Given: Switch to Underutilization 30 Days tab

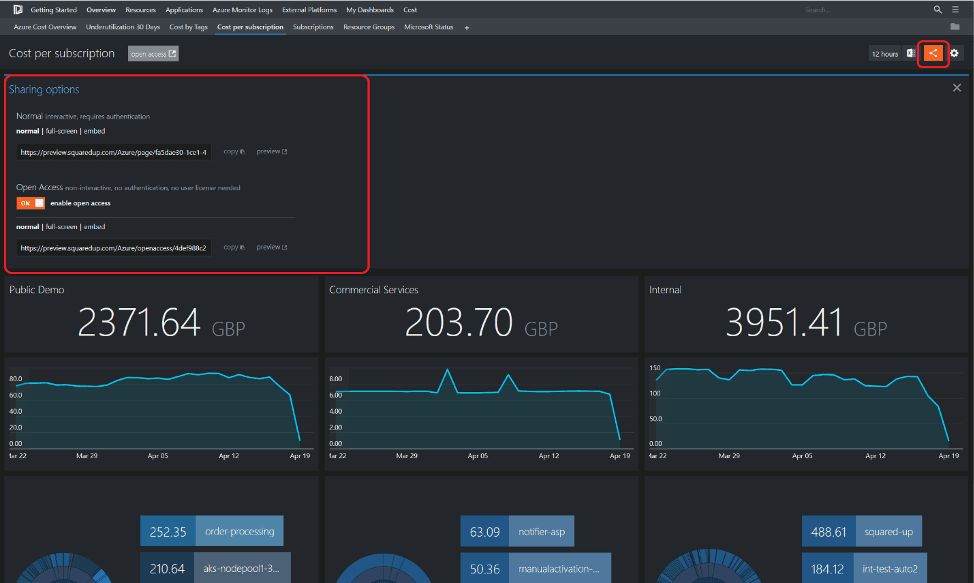Looking at the screenshot, I should 123,27.
